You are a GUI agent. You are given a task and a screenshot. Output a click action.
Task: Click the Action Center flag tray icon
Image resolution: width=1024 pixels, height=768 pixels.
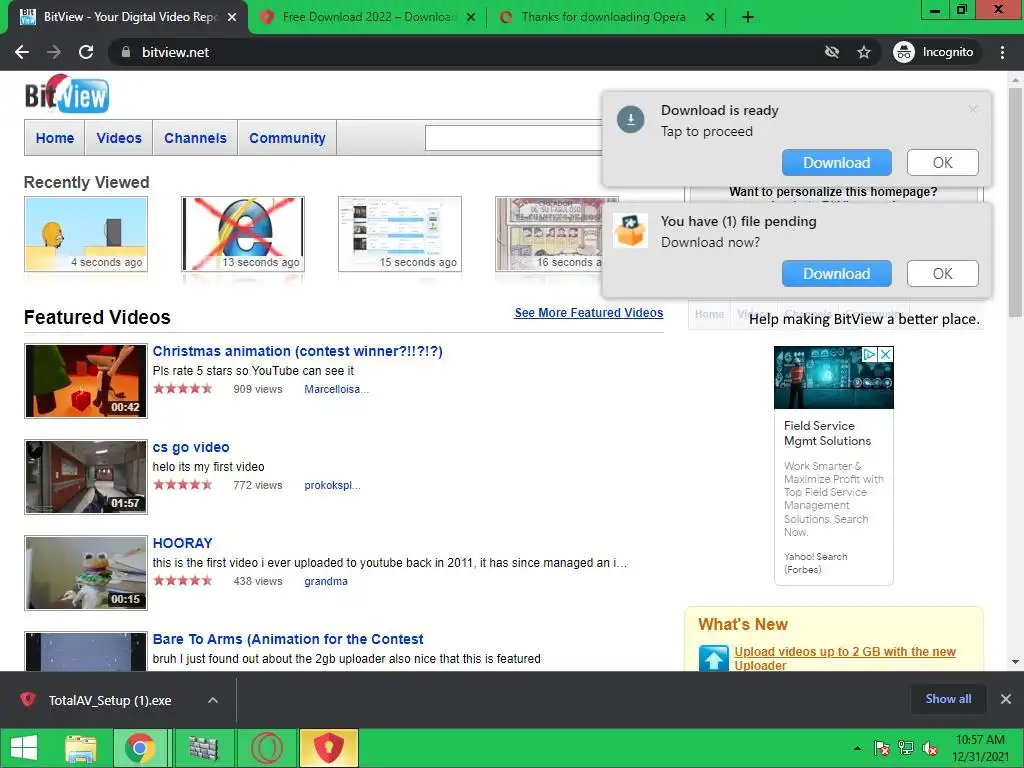[882, 748]
